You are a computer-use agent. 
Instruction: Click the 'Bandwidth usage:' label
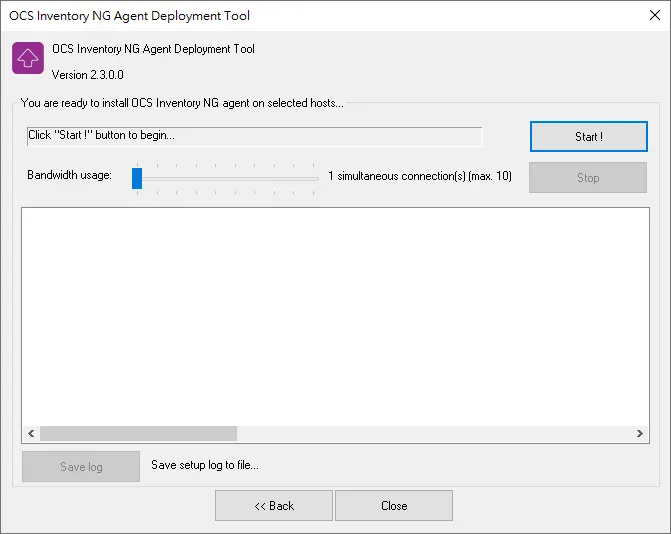tap(69, 175)
